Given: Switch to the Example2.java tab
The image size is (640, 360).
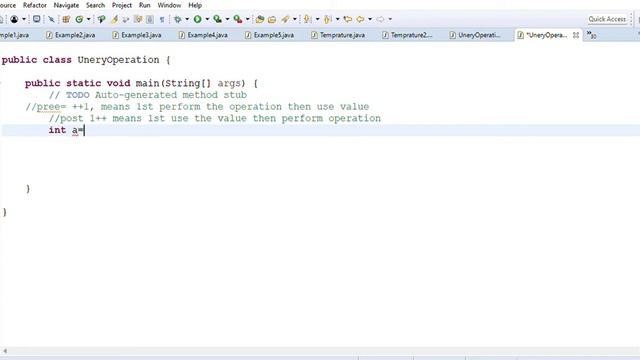Looking at the screenshot, I should pos(71,35).
